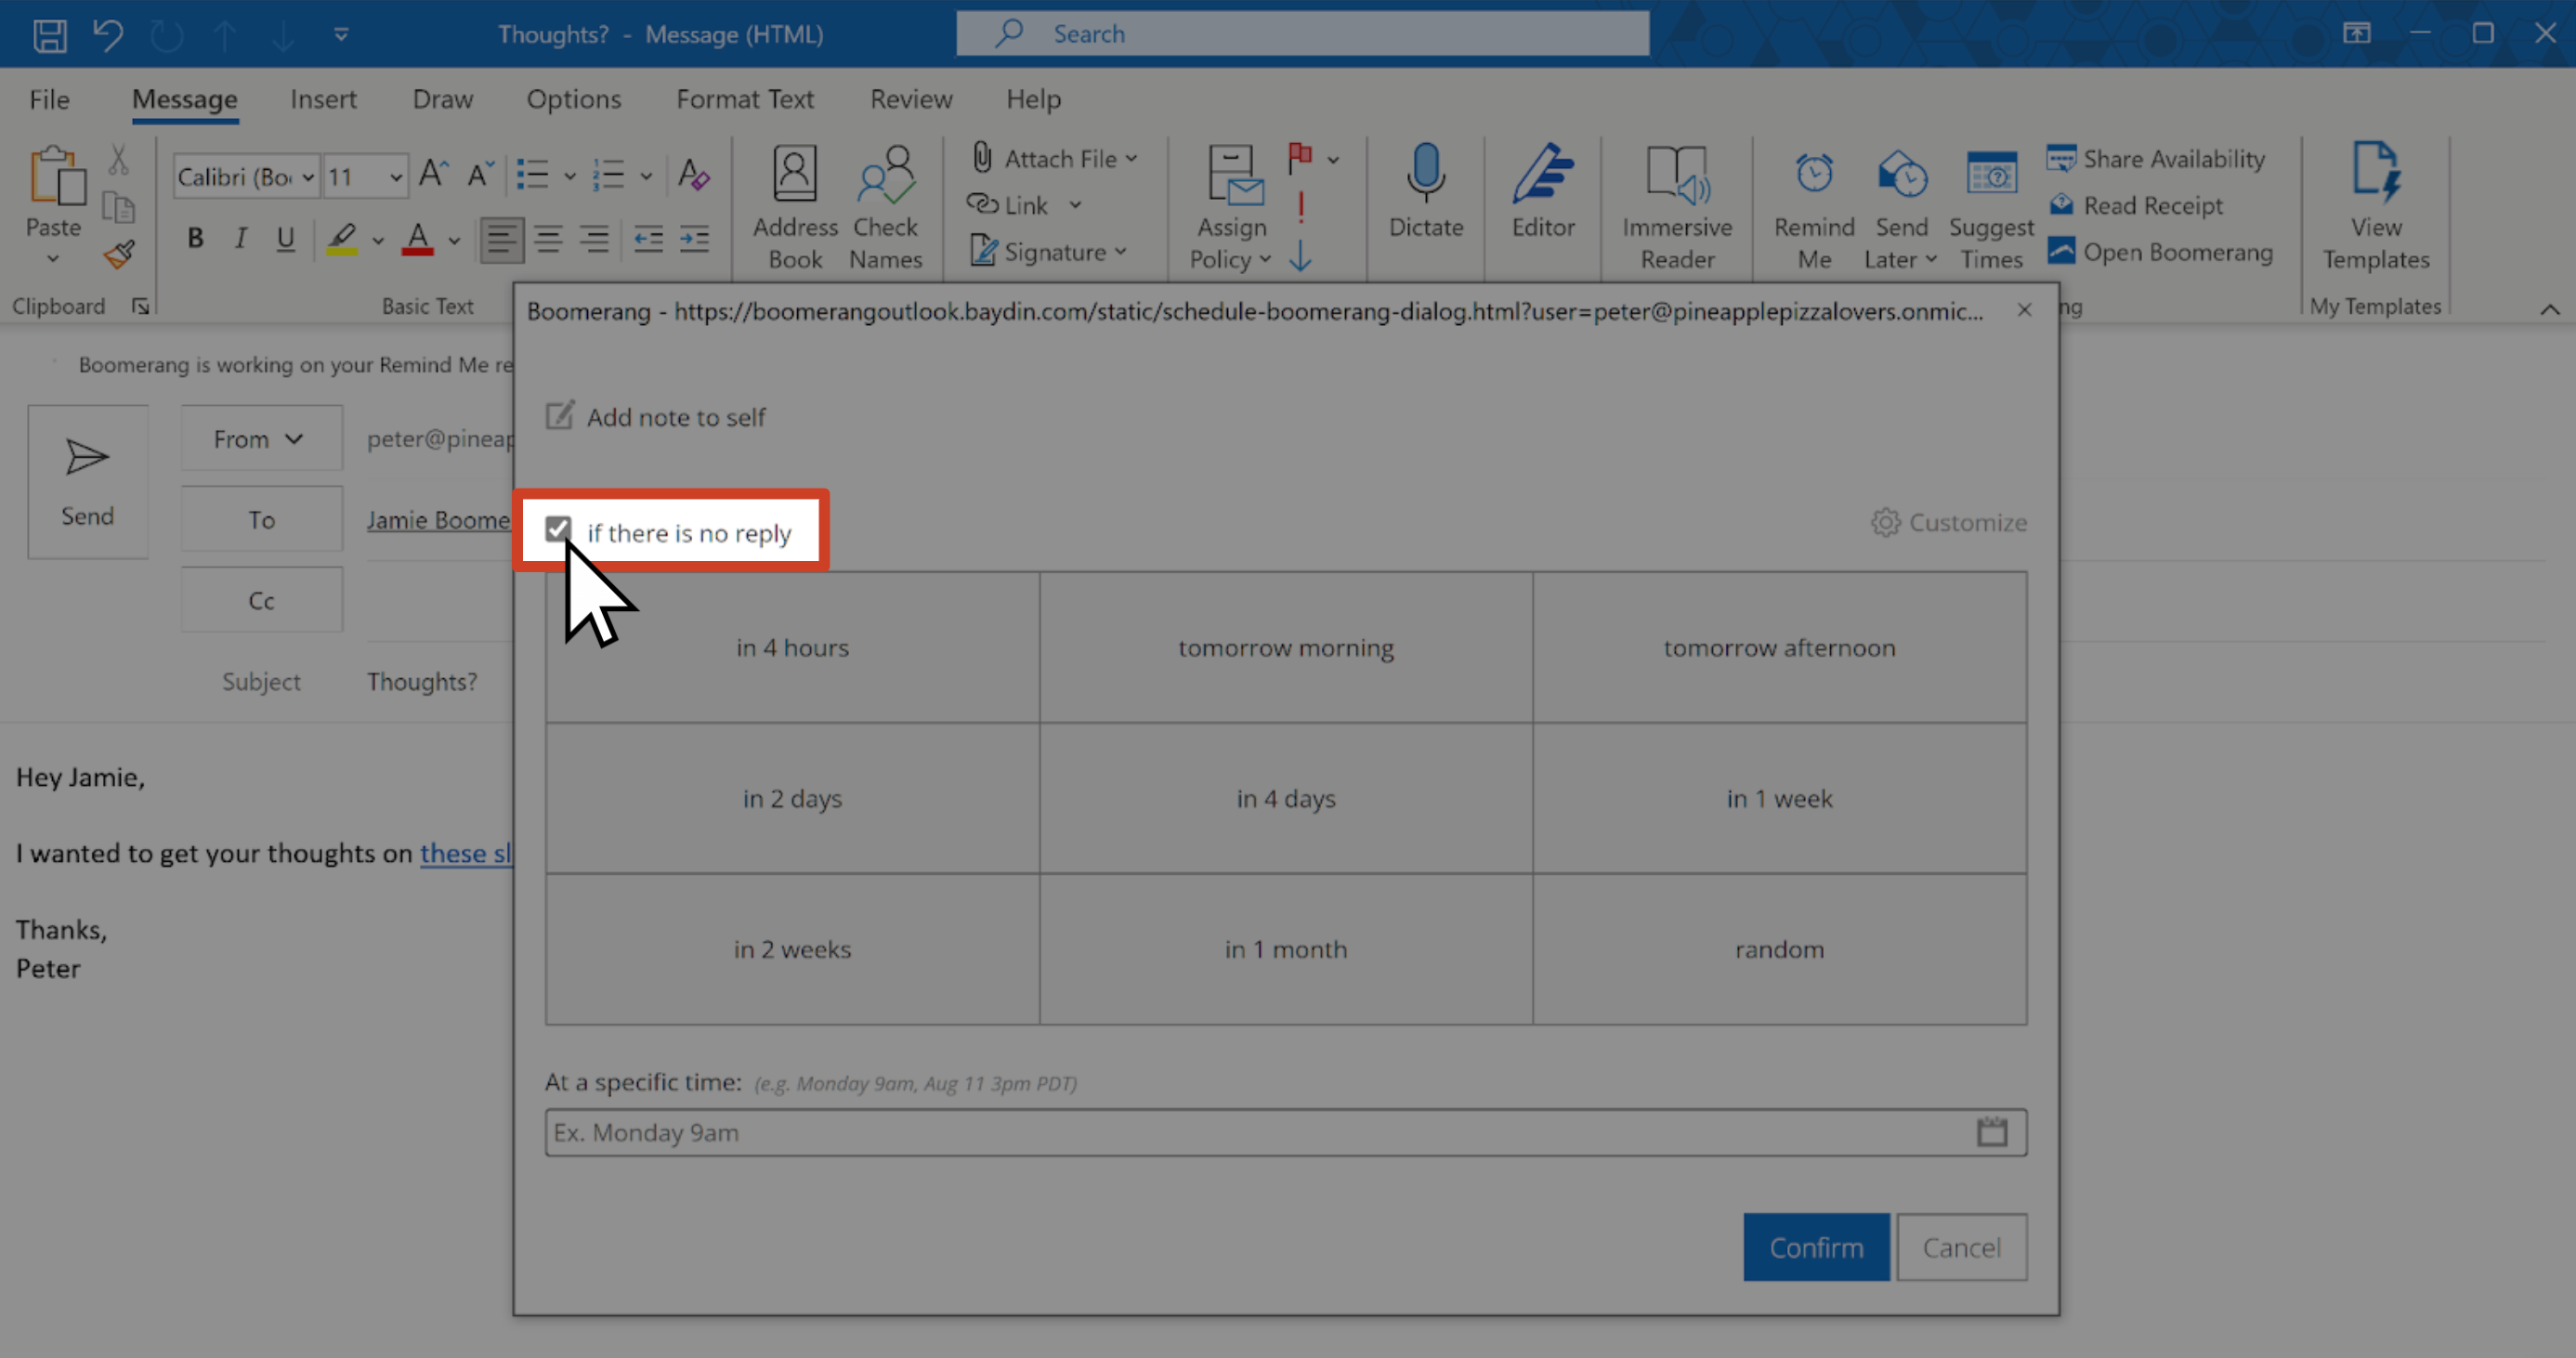Click the title bar Search box
This screenshot has width=2576, height=1358.
point(1303,34)
